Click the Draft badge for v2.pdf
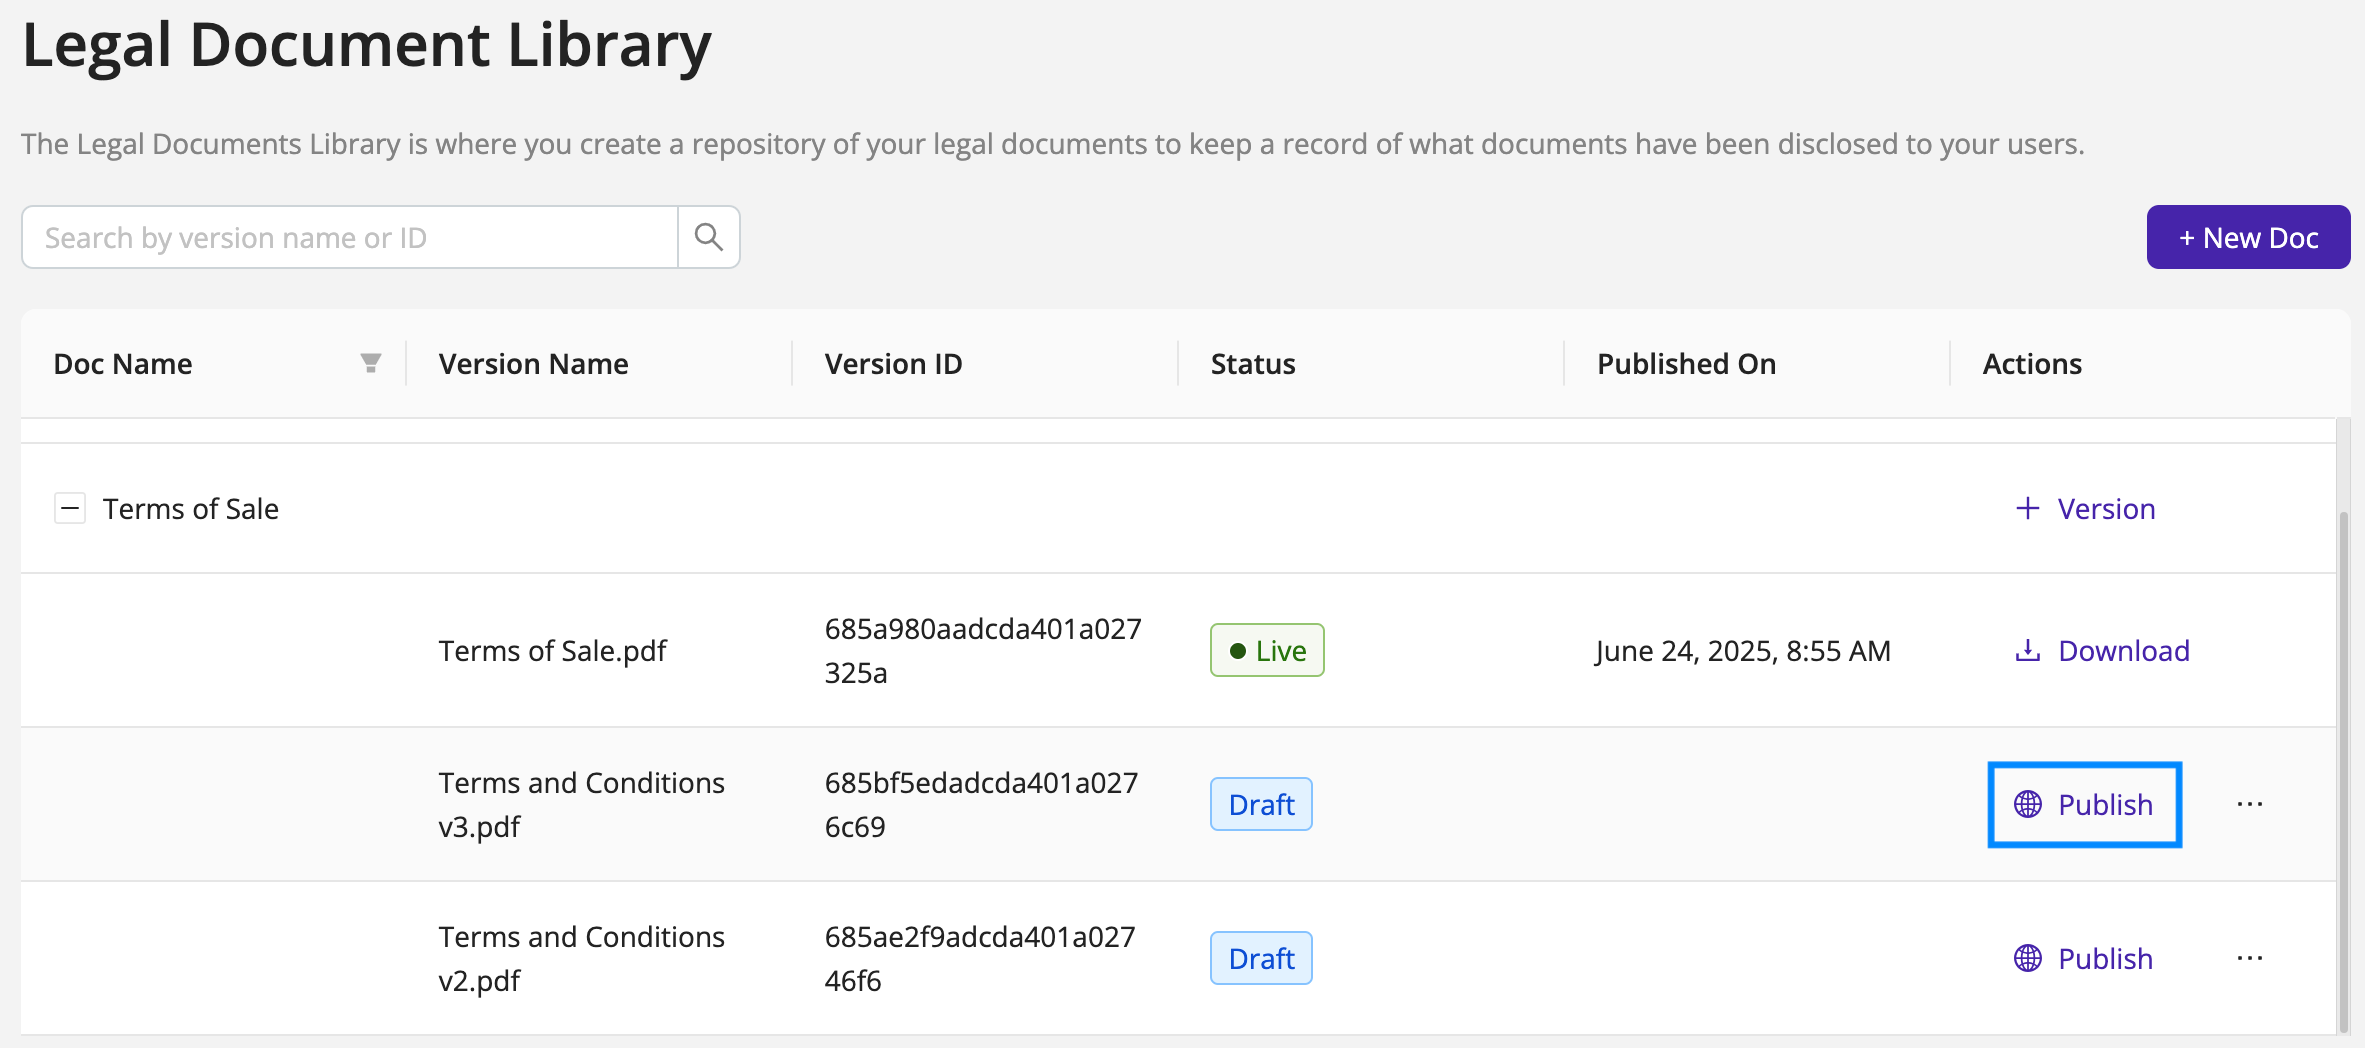Screen dimensions: 2365x1048 [x=1261, y=958]
